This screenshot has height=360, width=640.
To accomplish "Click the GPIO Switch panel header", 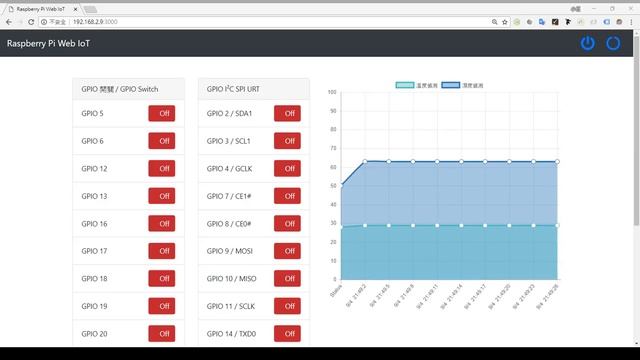I will 128,89.
